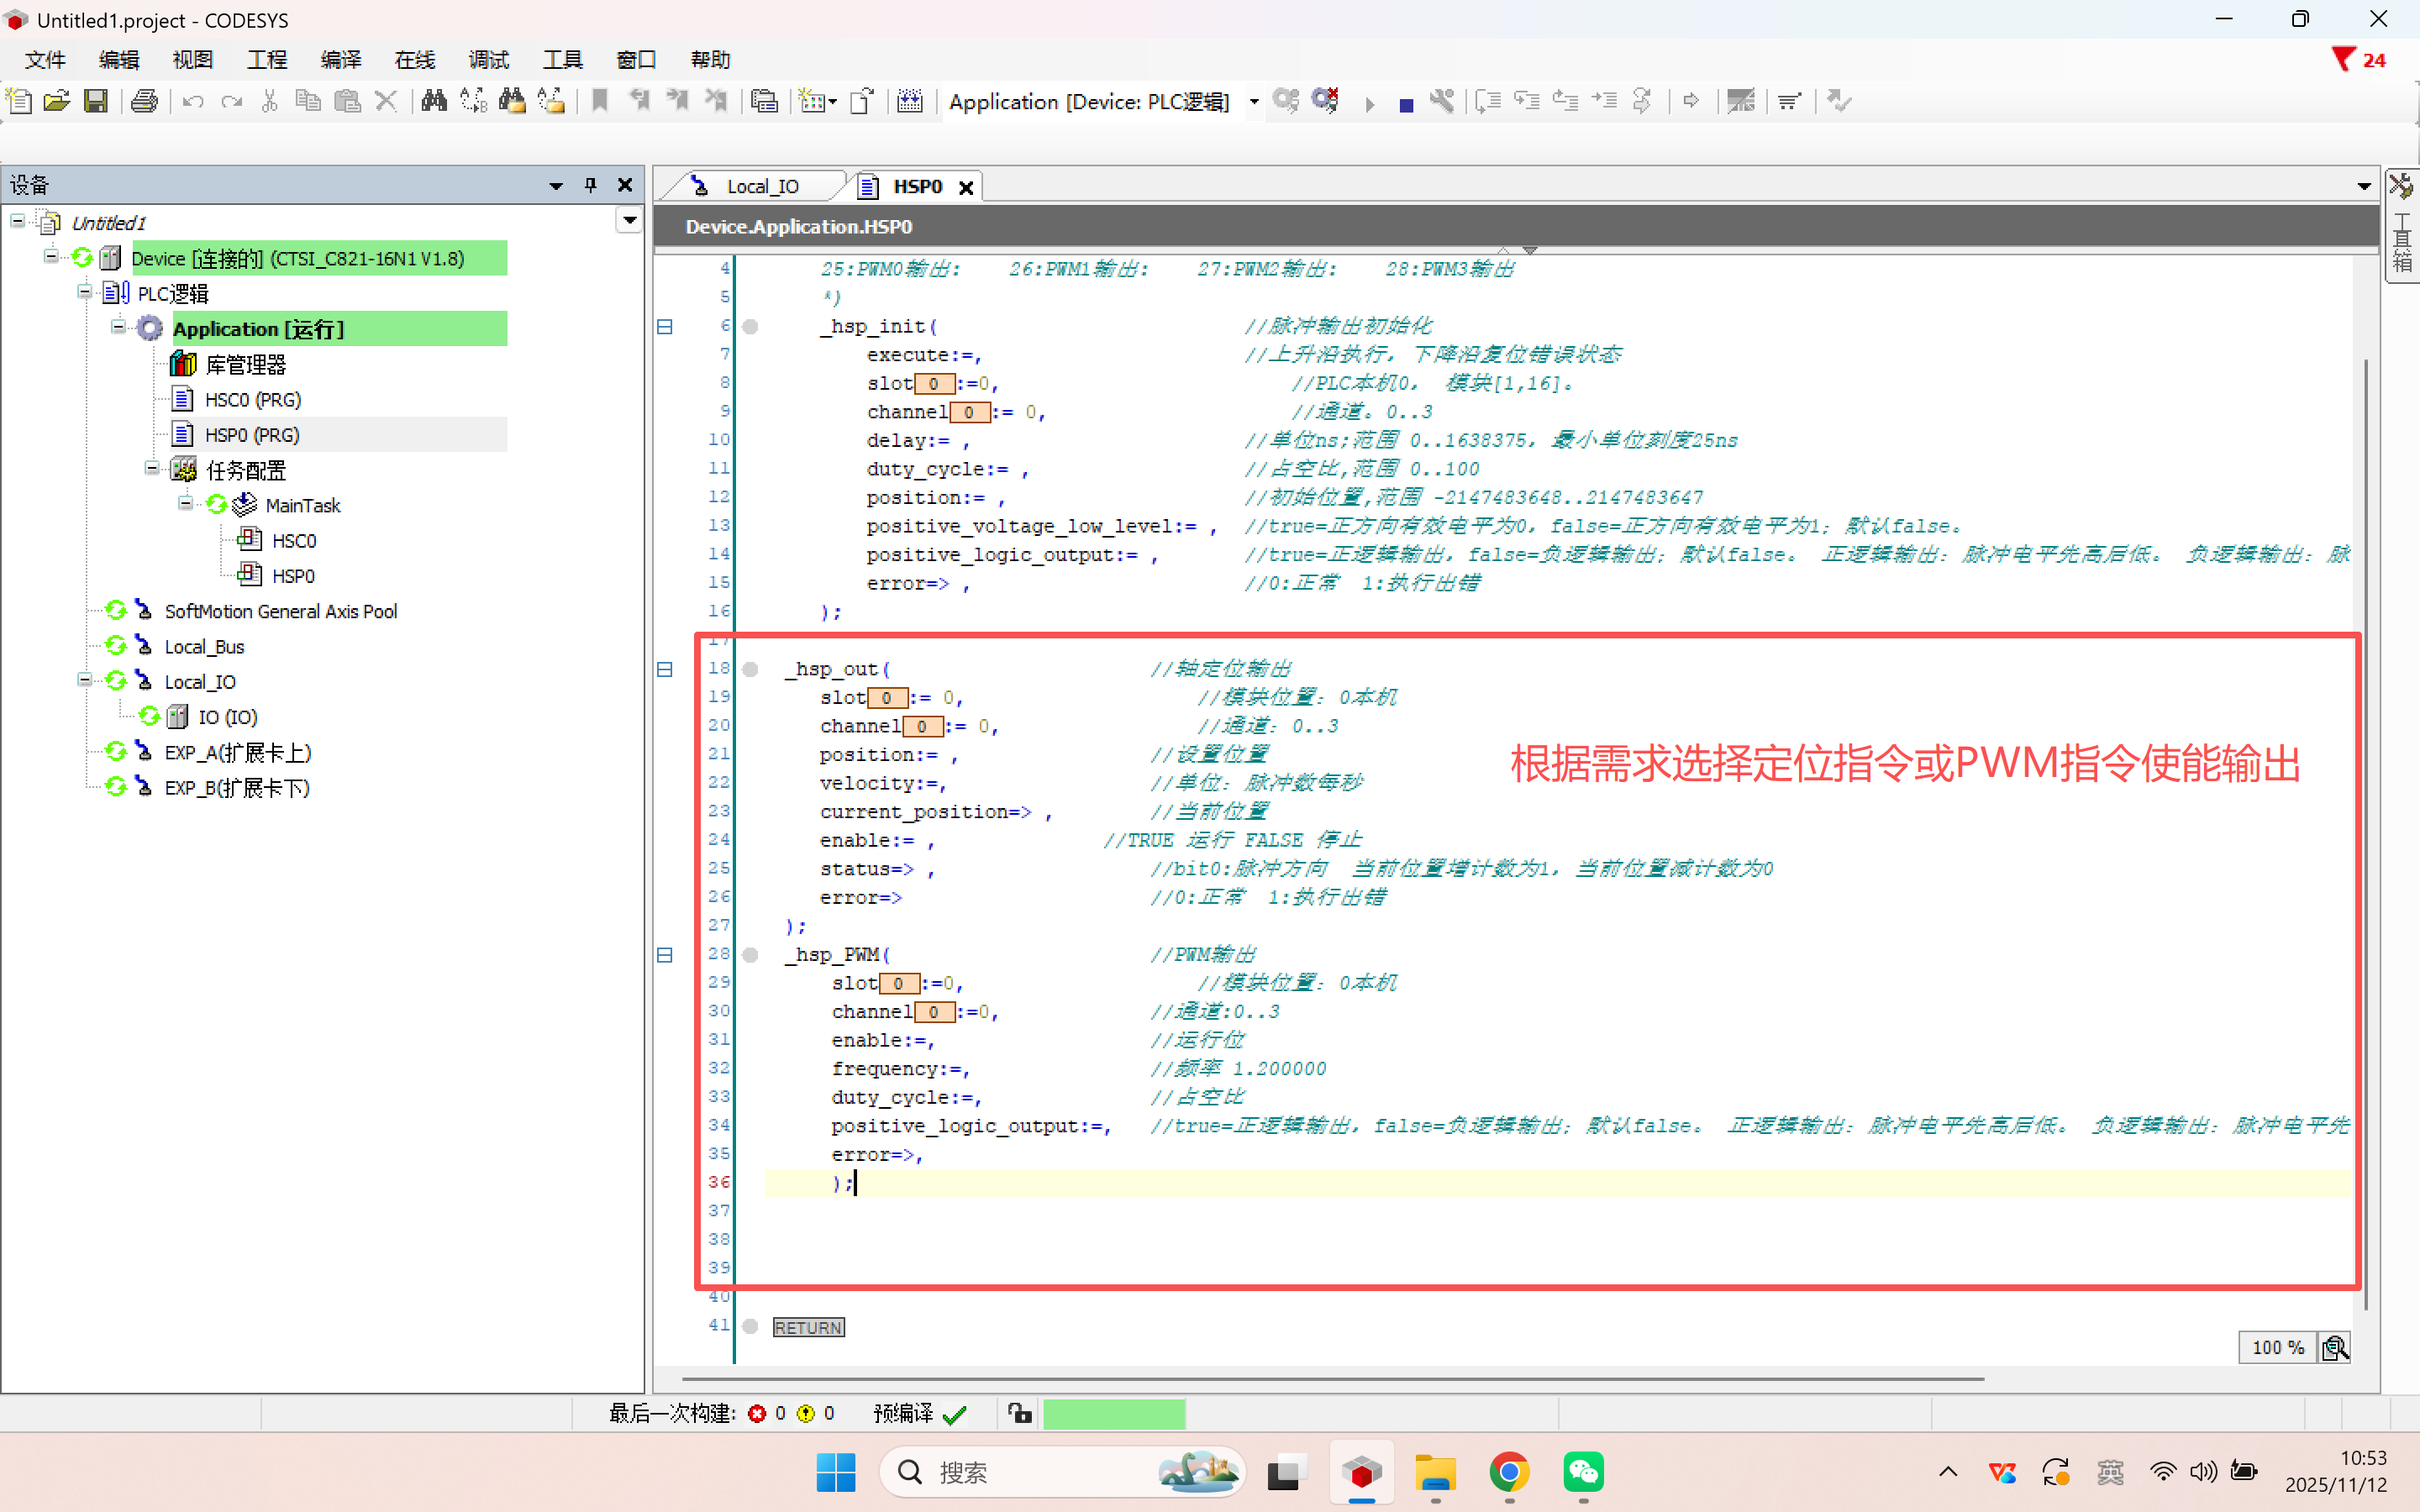Click the editor horizontal scrollbar
This screenshot has width=2420, height=1512.
click(1333, 1379)
